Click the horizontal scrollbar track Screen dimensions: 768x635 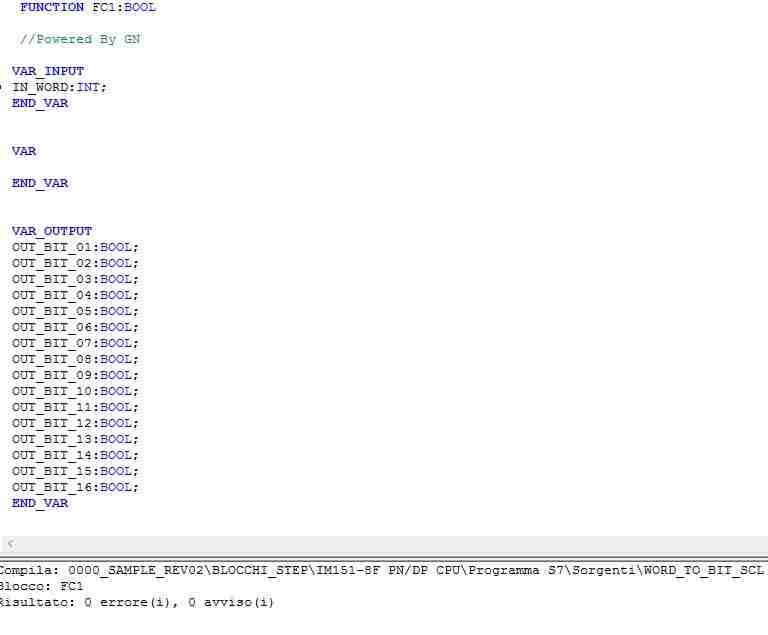(392, 543)
